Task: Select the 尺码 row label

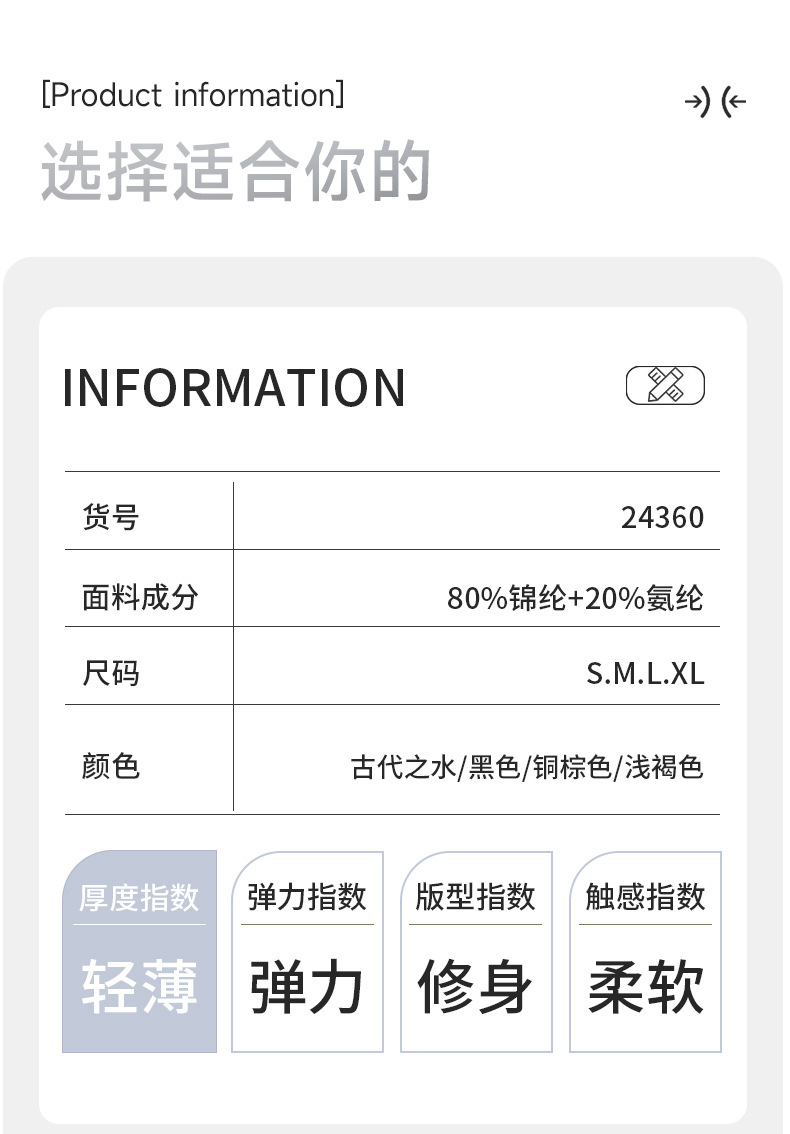Action: point(110,673)
